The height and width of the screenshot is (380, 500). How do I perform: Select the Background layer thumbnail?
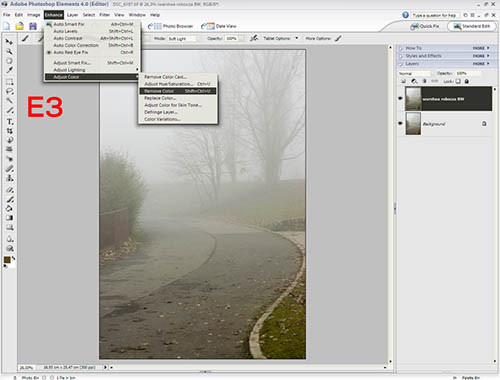[x=413, y=124]
